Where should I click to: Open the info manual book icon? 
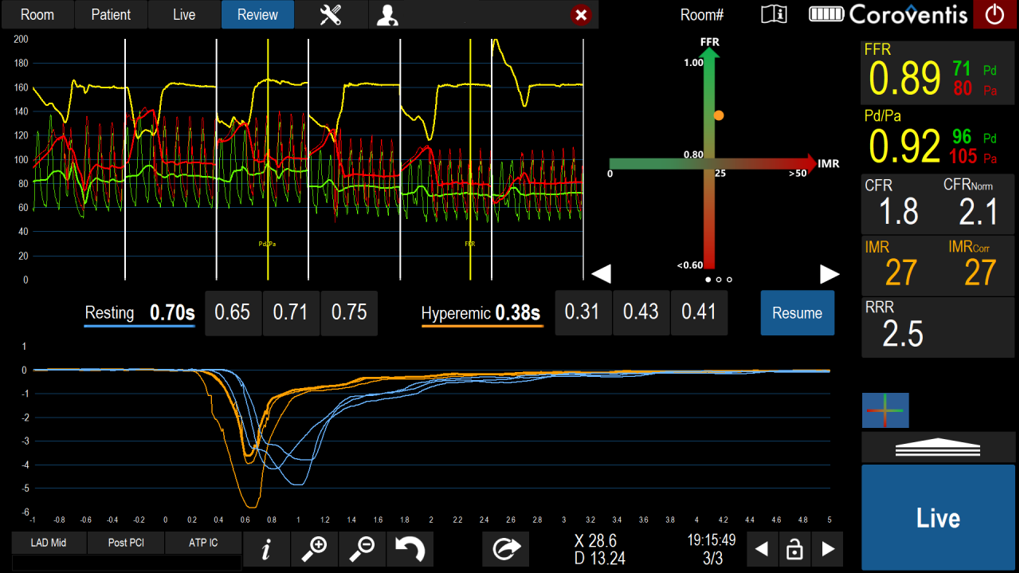[x=774, y=15]
